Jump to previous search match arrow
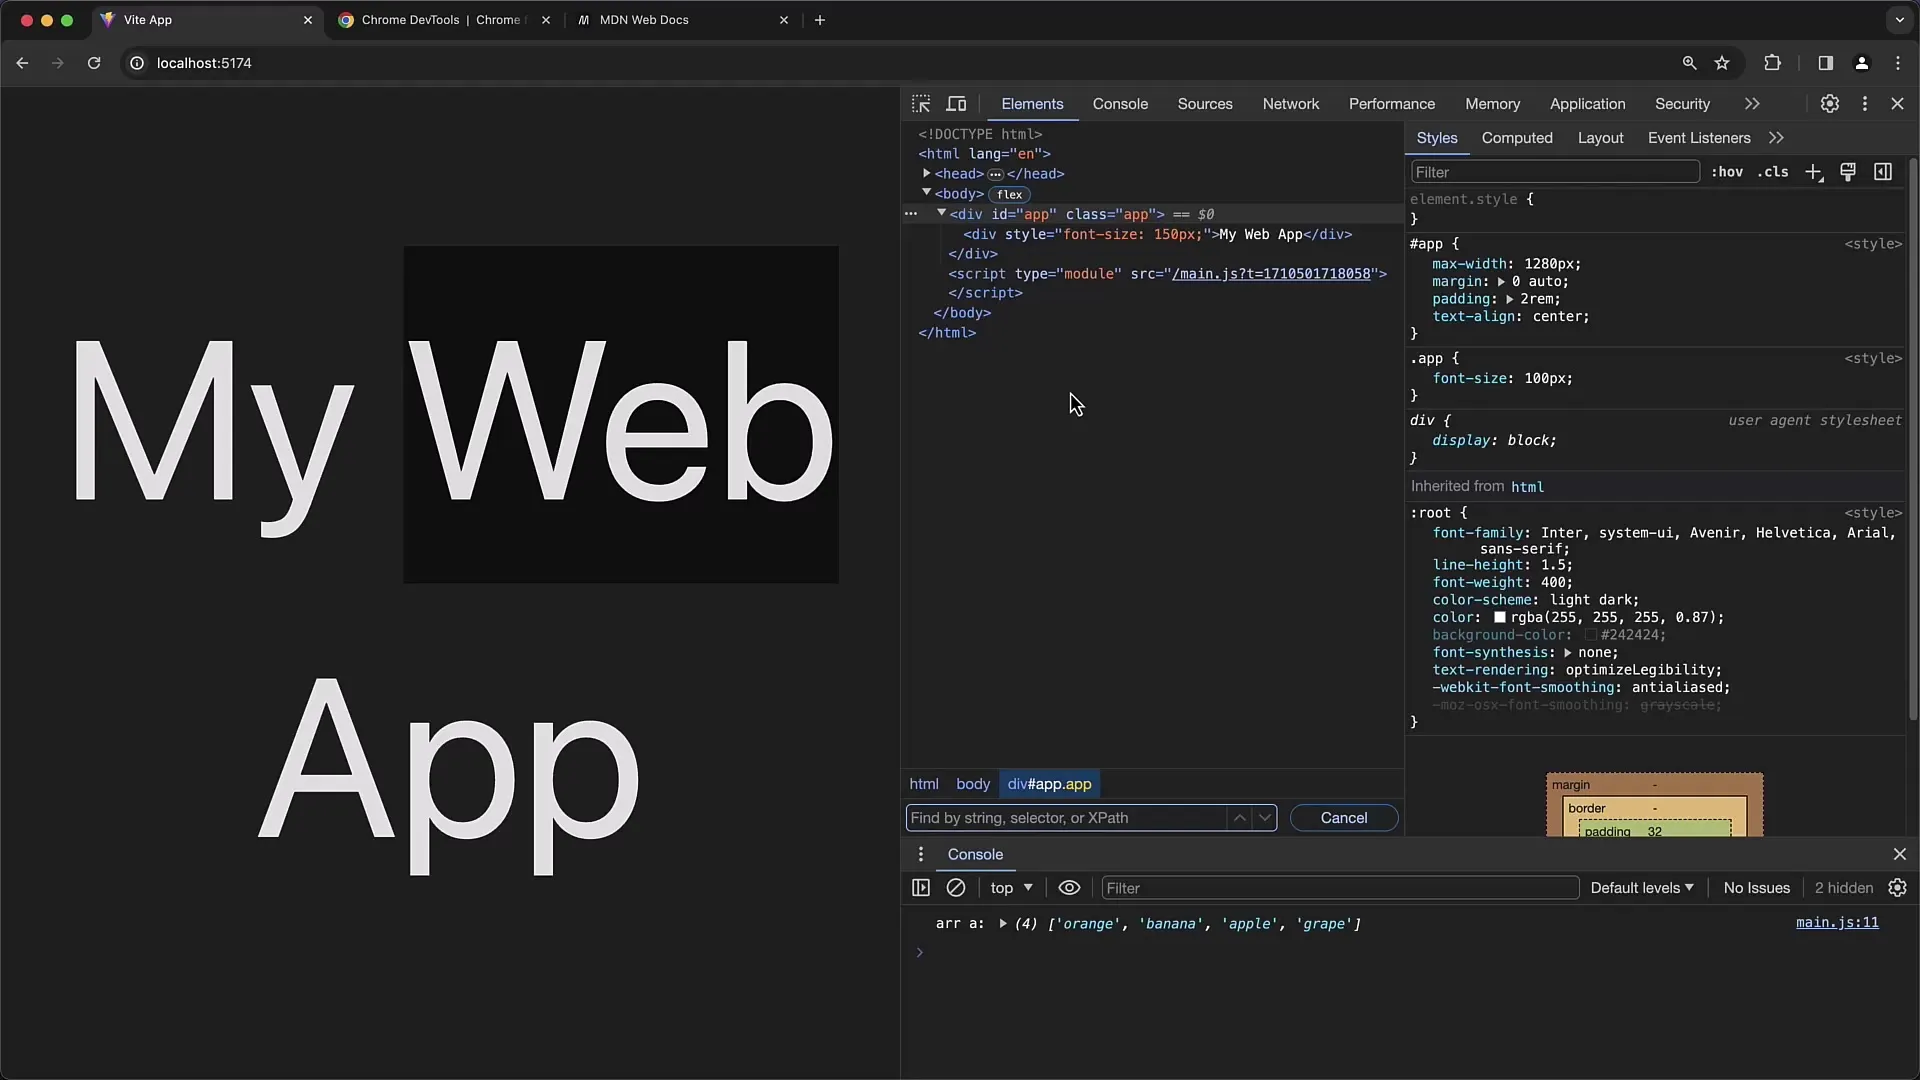Screen dimensions: 1920x1080 (x=1239, y=818)
